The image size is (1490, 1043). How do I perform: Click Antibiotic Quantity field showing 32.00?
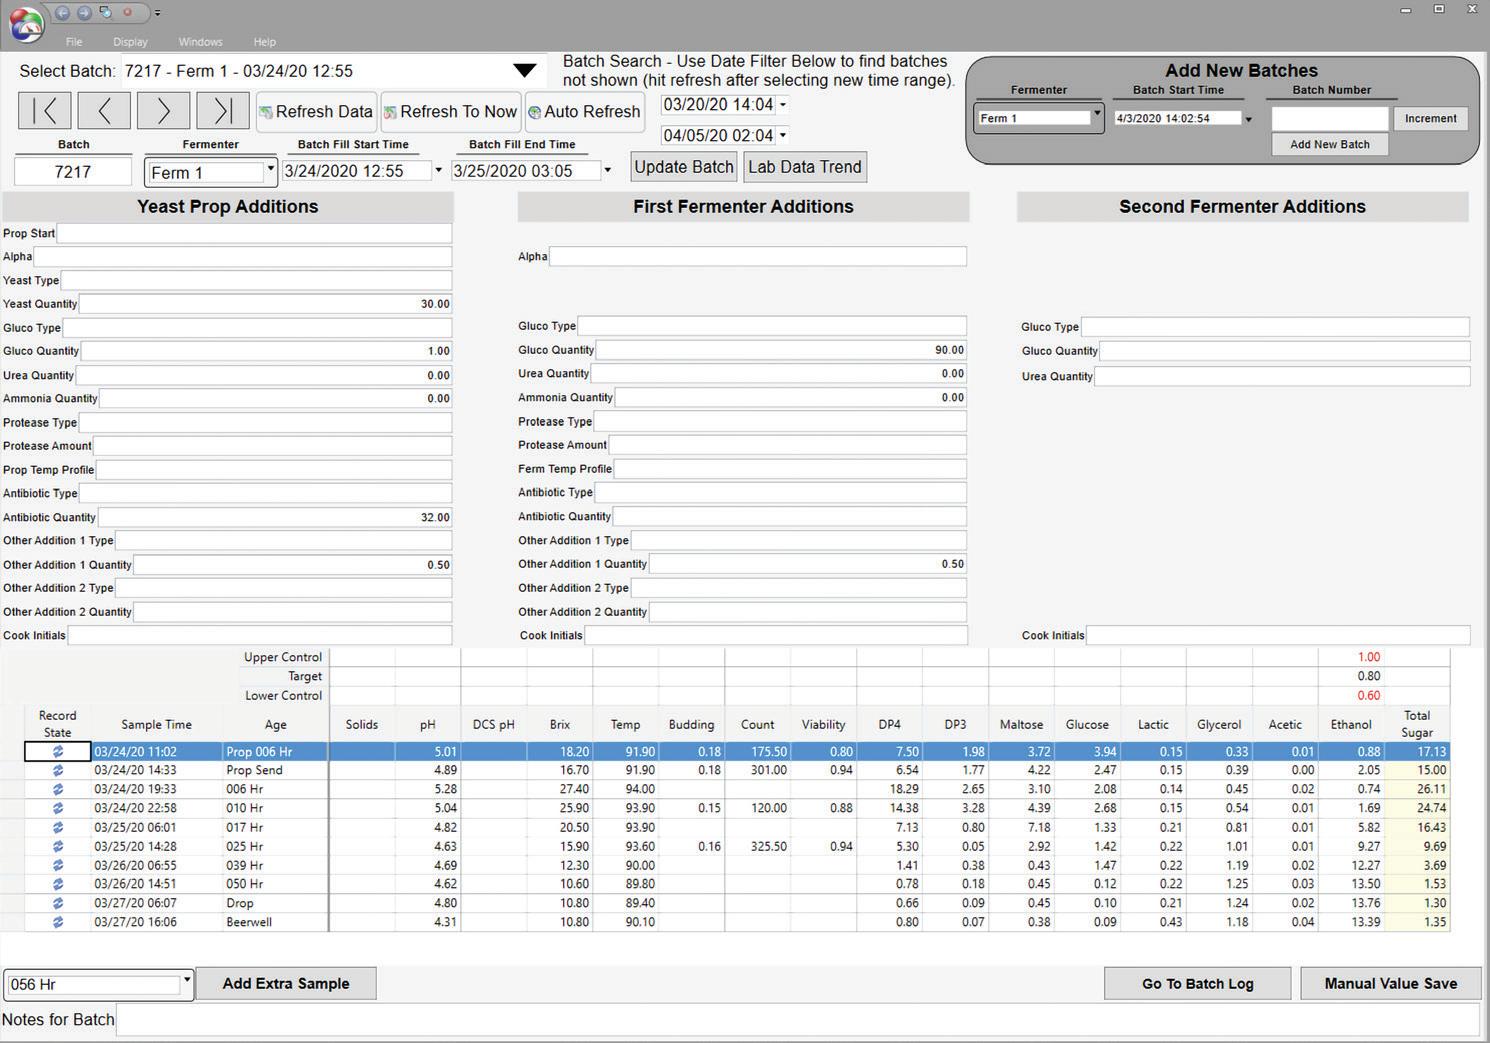(275, 517)
